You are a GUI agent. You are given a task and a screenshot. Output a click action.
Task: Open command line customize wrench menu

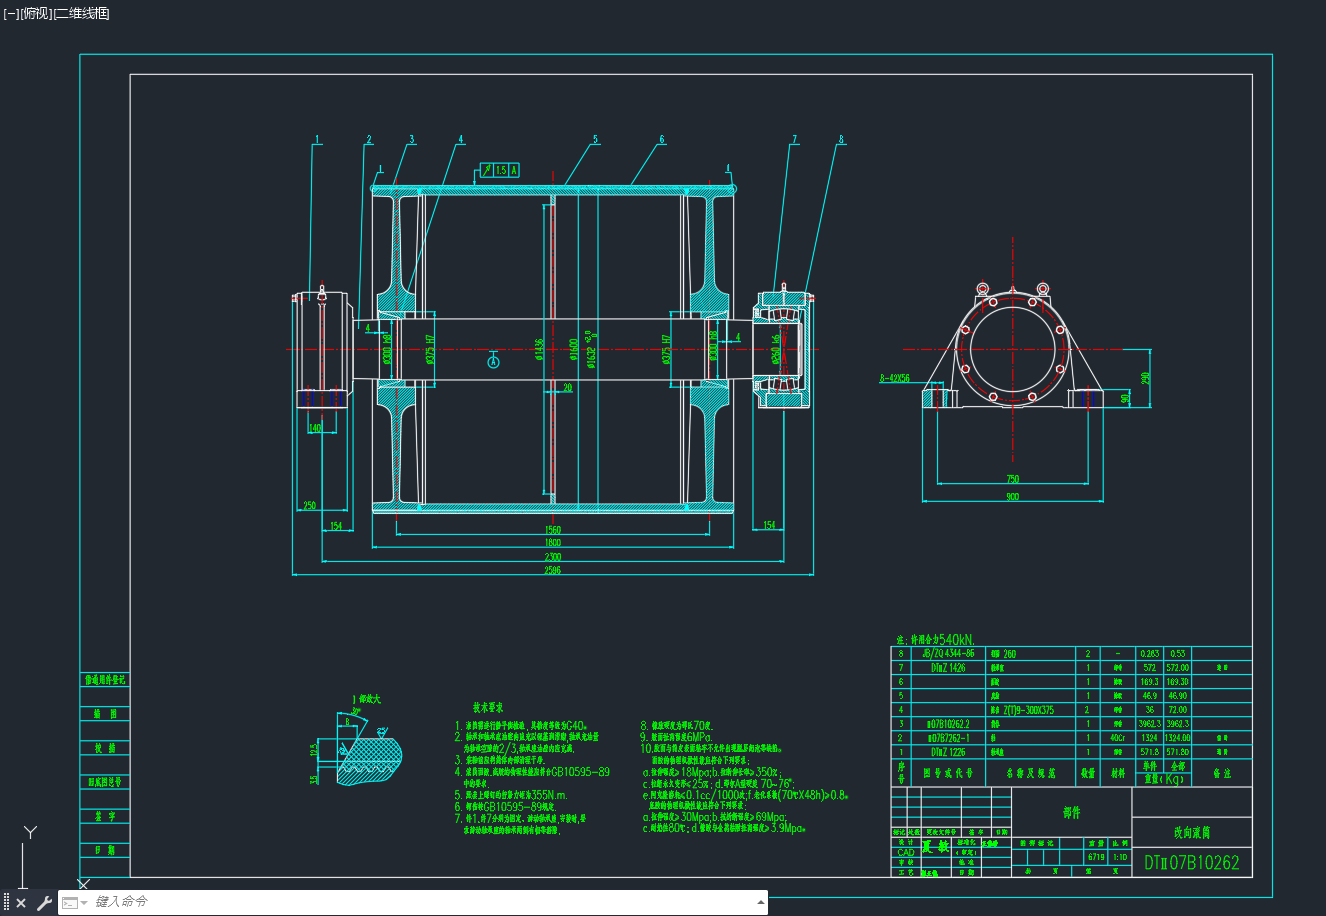[x=44, y=903]
